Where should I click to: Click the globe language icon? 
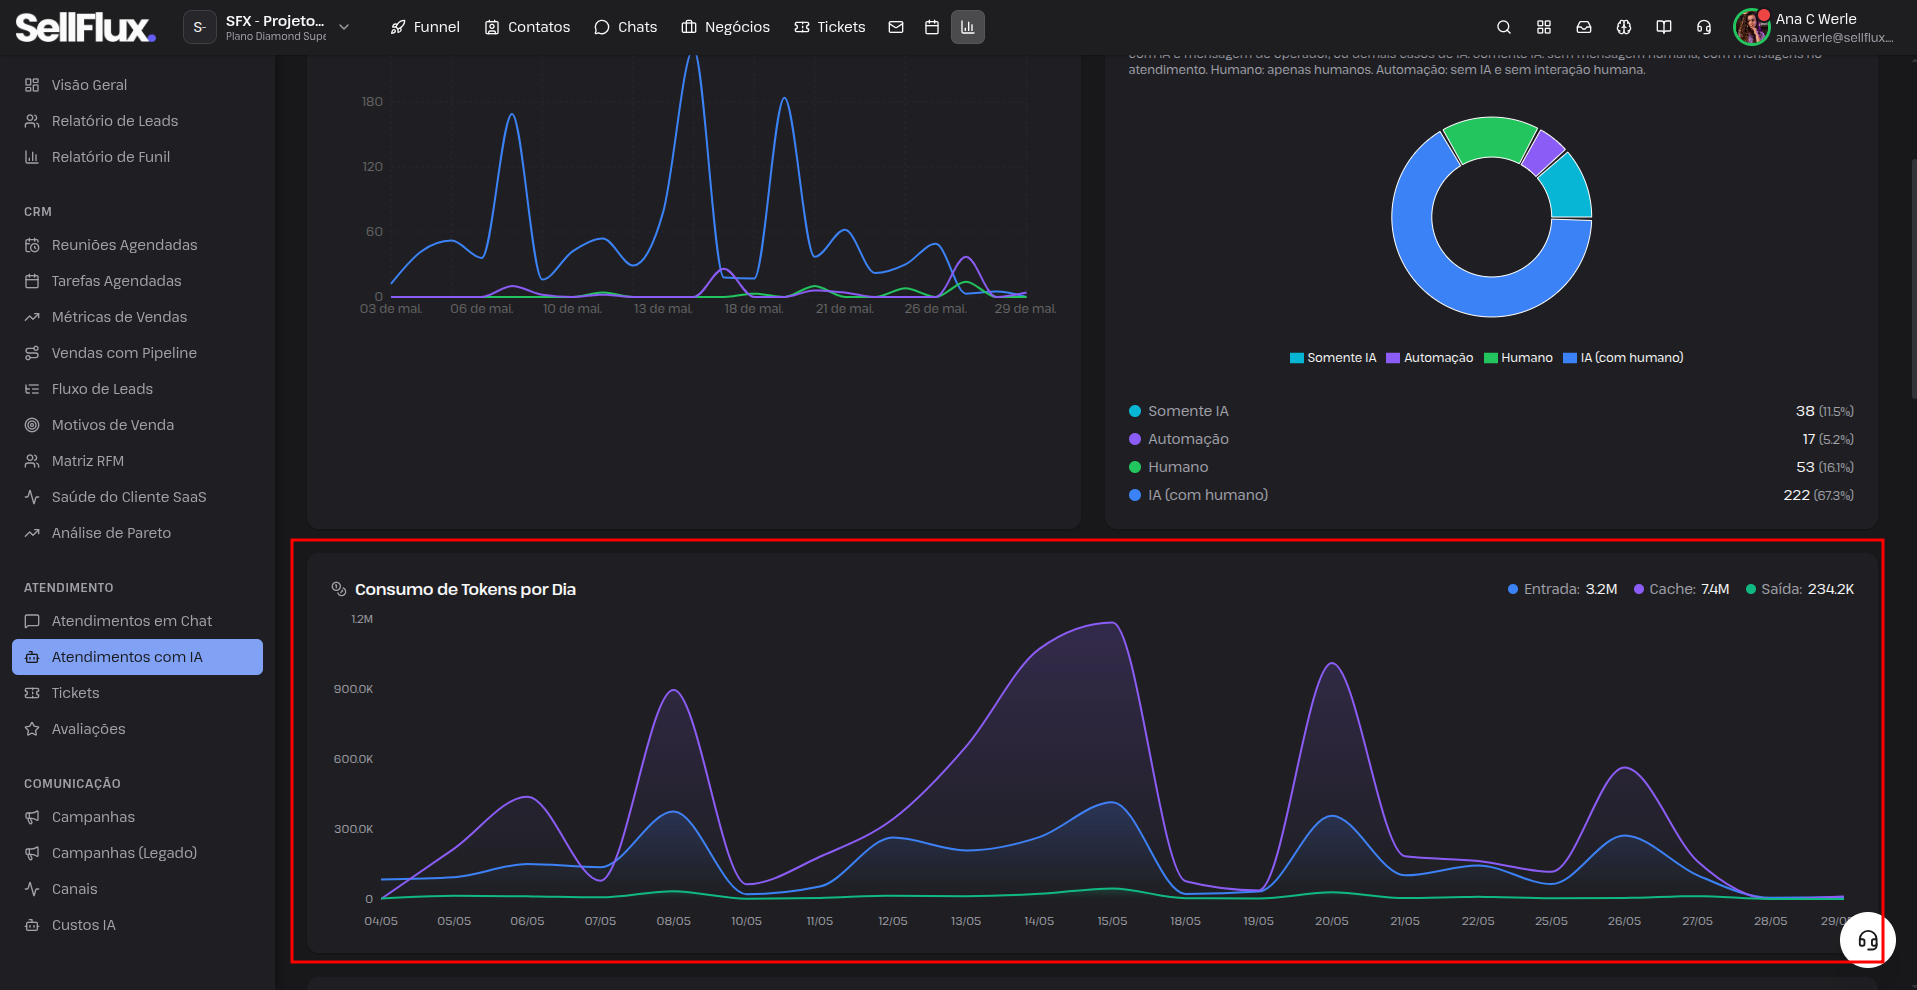click(x=1624, y=27)
